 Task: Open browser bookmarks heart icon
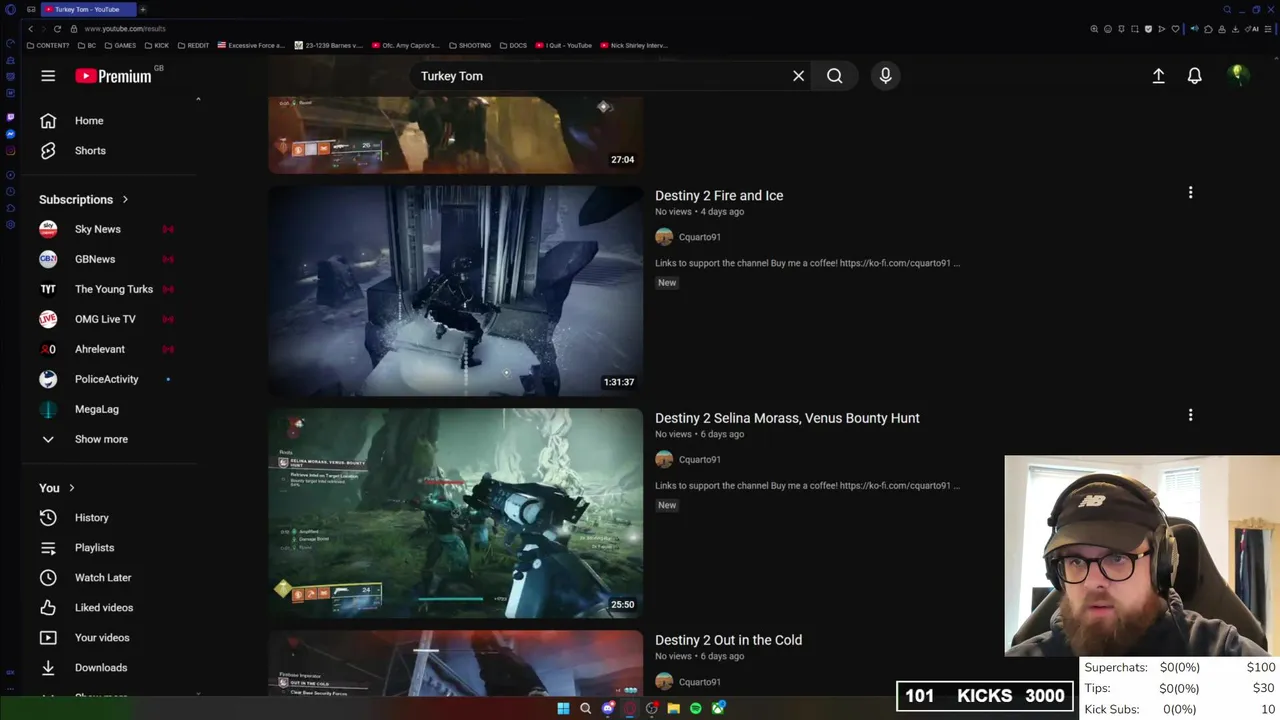tap(1175, 29)
